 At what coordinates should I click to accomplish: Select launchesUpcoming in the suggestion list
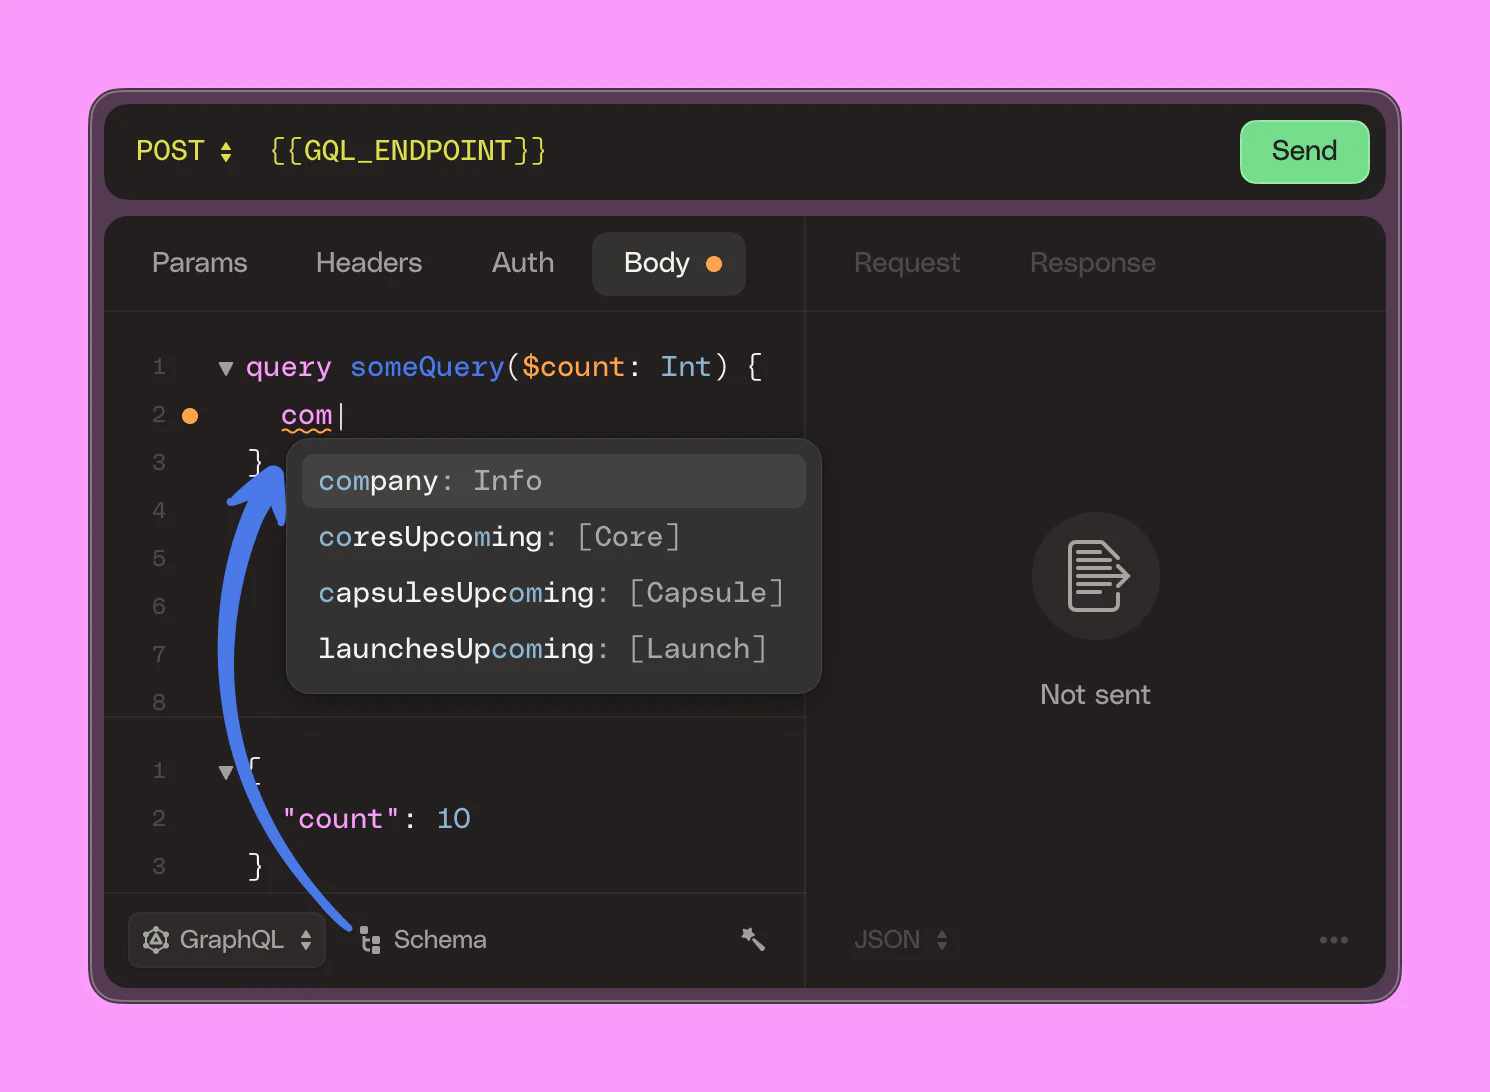541,648
